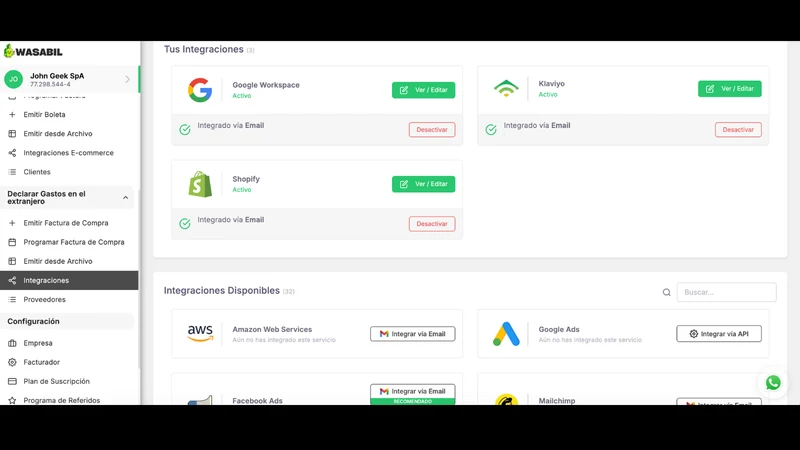Click star icon beside Programa de Referidos
The image size is (800, 450).
[12, 401]
